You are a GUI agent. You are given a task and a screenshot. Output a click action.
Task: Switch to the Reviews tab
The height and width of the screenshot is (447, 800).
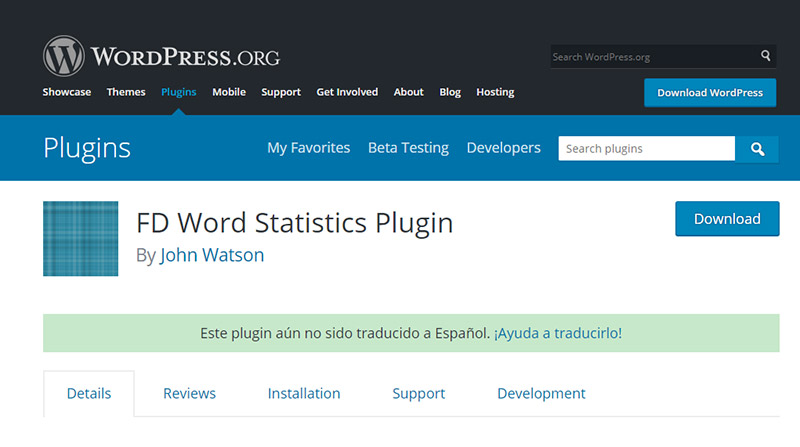coord(189,393)
